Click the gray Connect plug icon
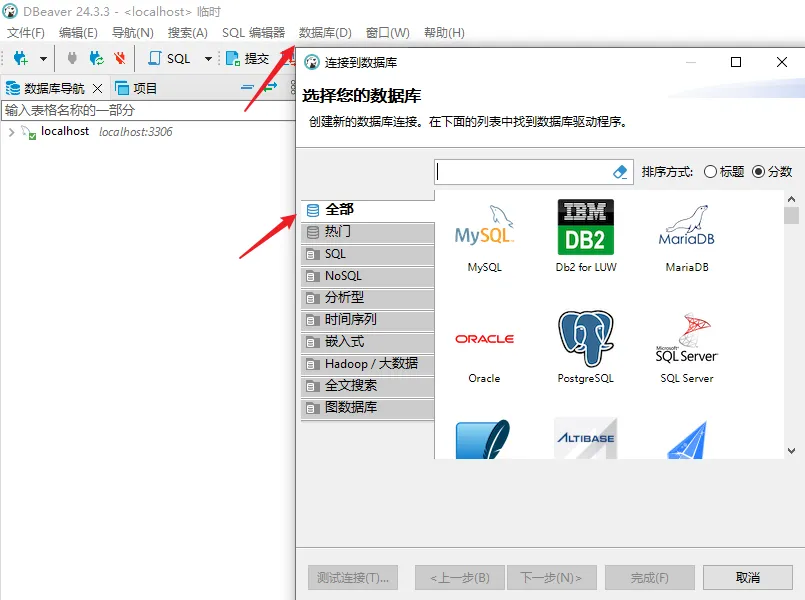Screen dimensions: 805x600 tap(72, 59)
